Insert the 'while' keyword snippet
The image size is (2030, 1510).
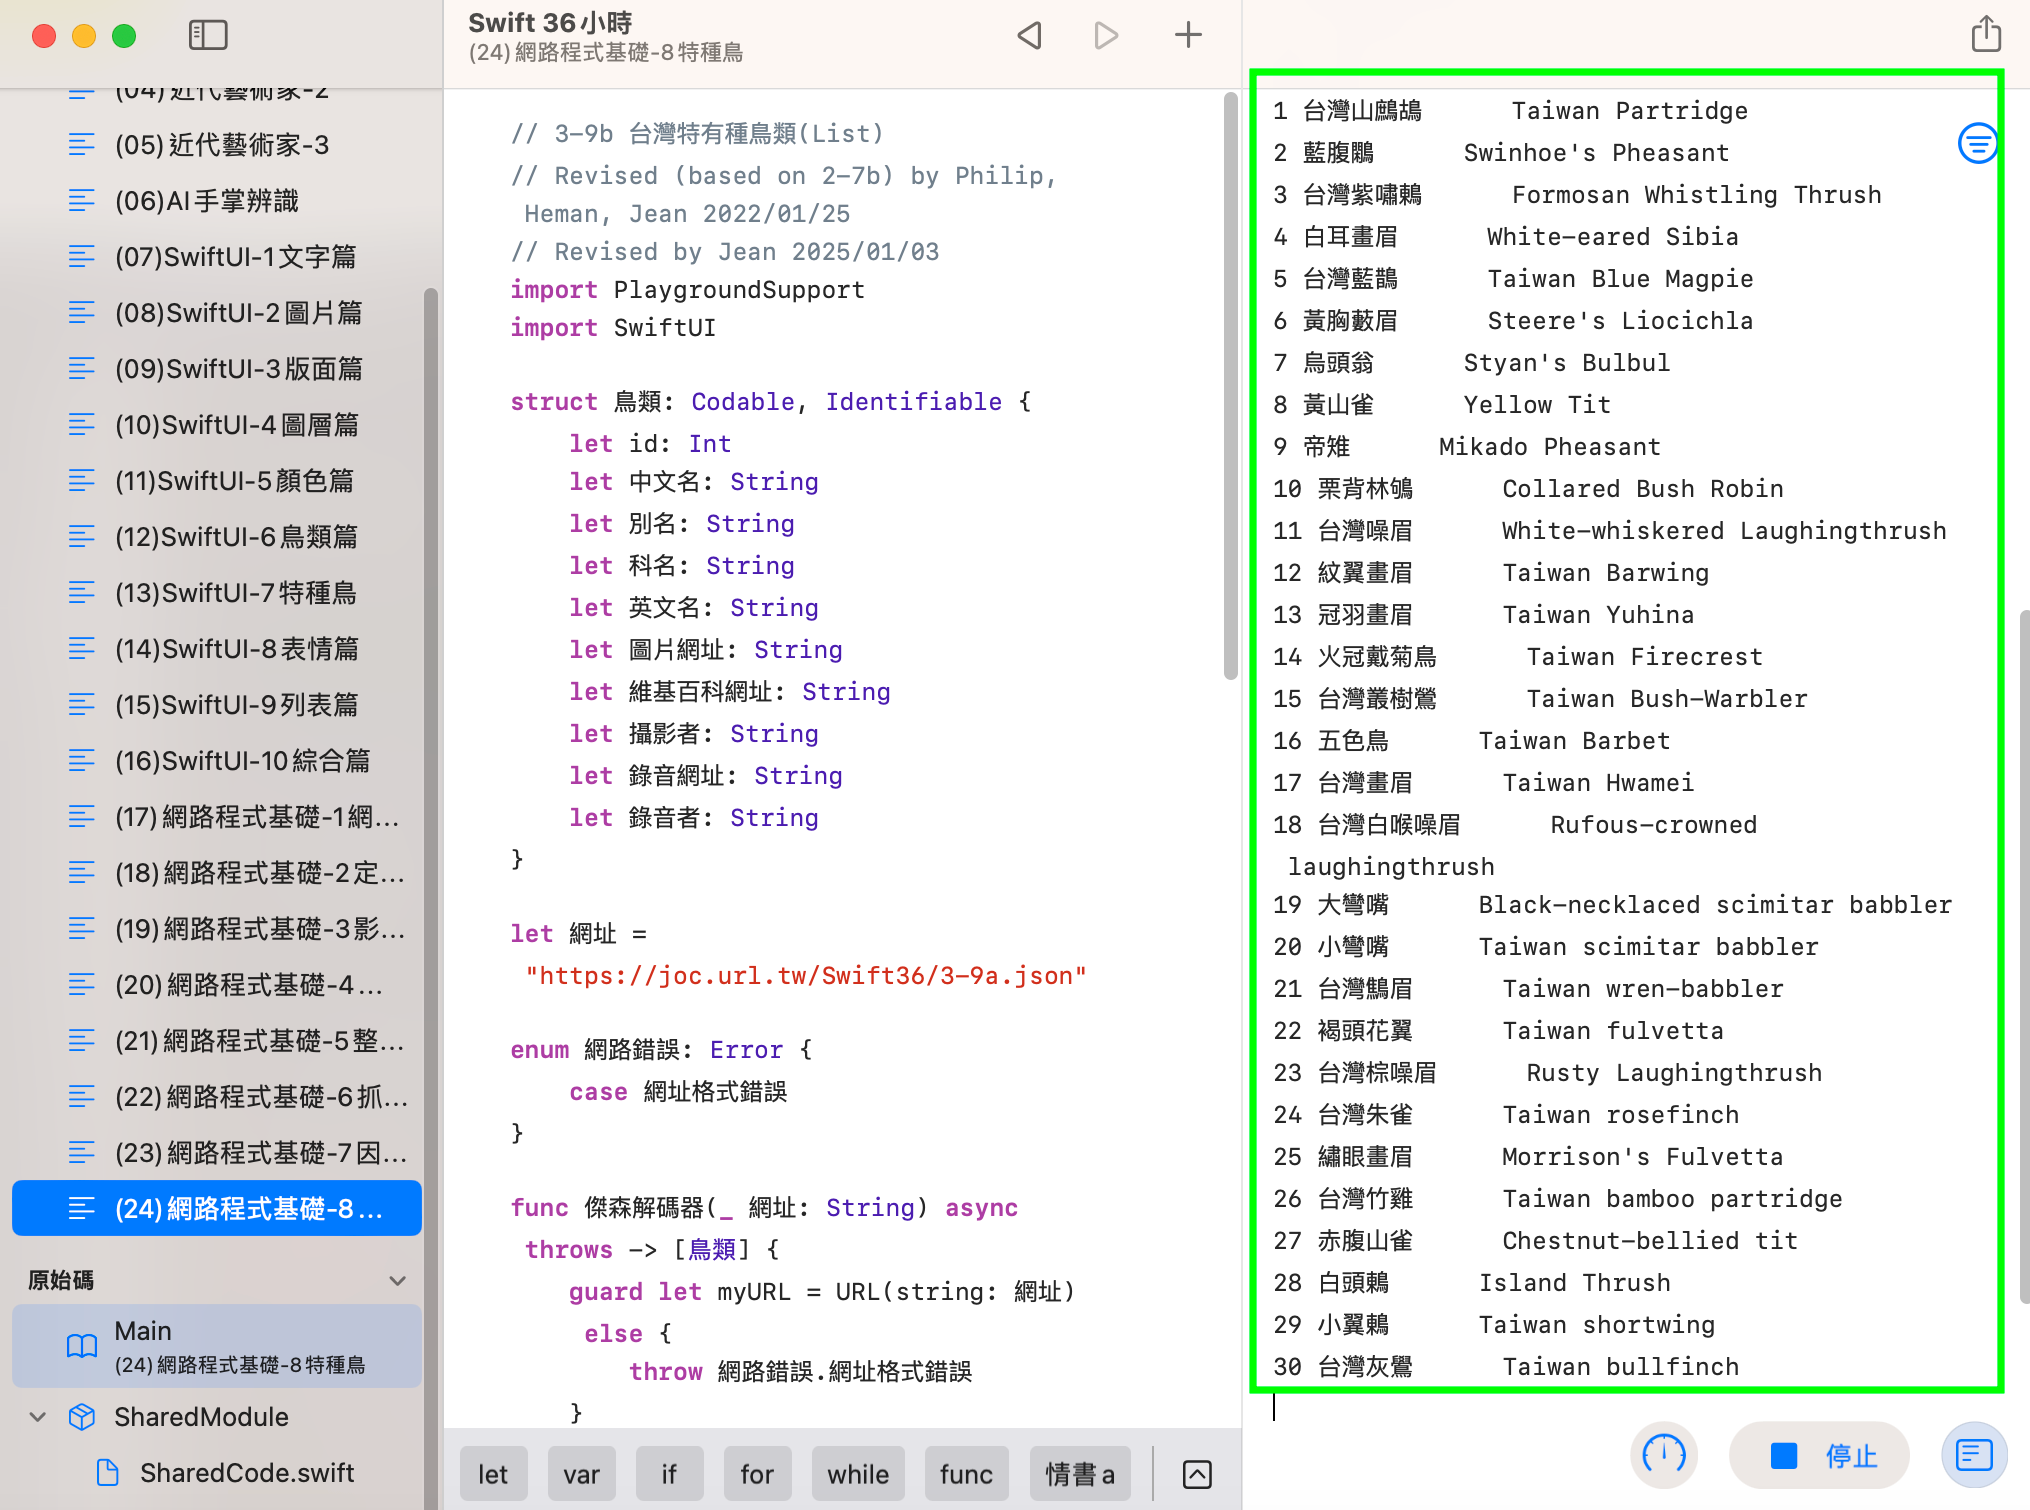857,1474
